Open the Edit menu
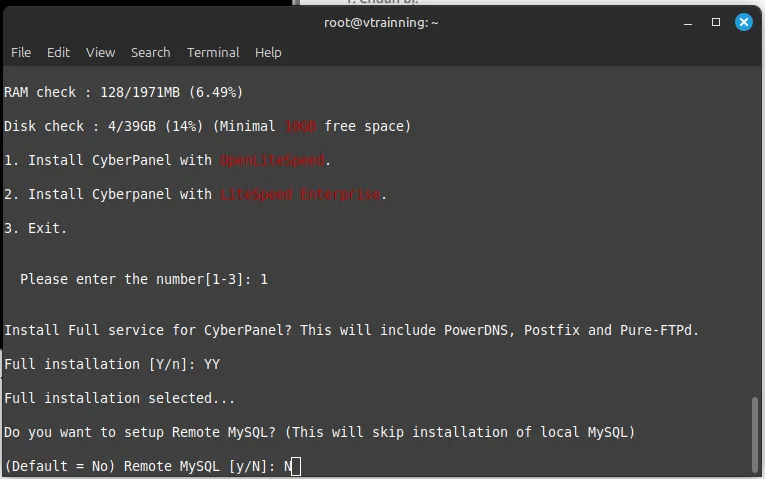Image resolution: width=765 pixels, height=479 pixels. (58, 52)
